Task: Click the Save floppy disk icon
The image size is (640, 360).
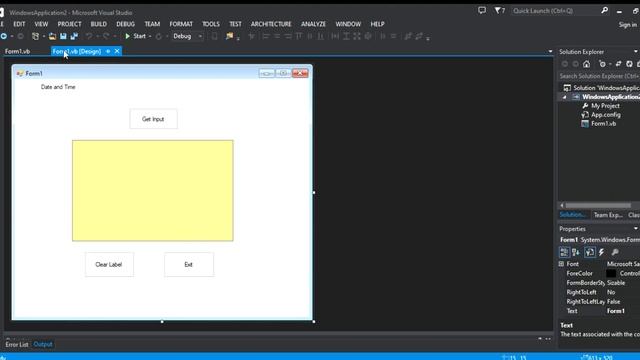Action: coord(63,36)
